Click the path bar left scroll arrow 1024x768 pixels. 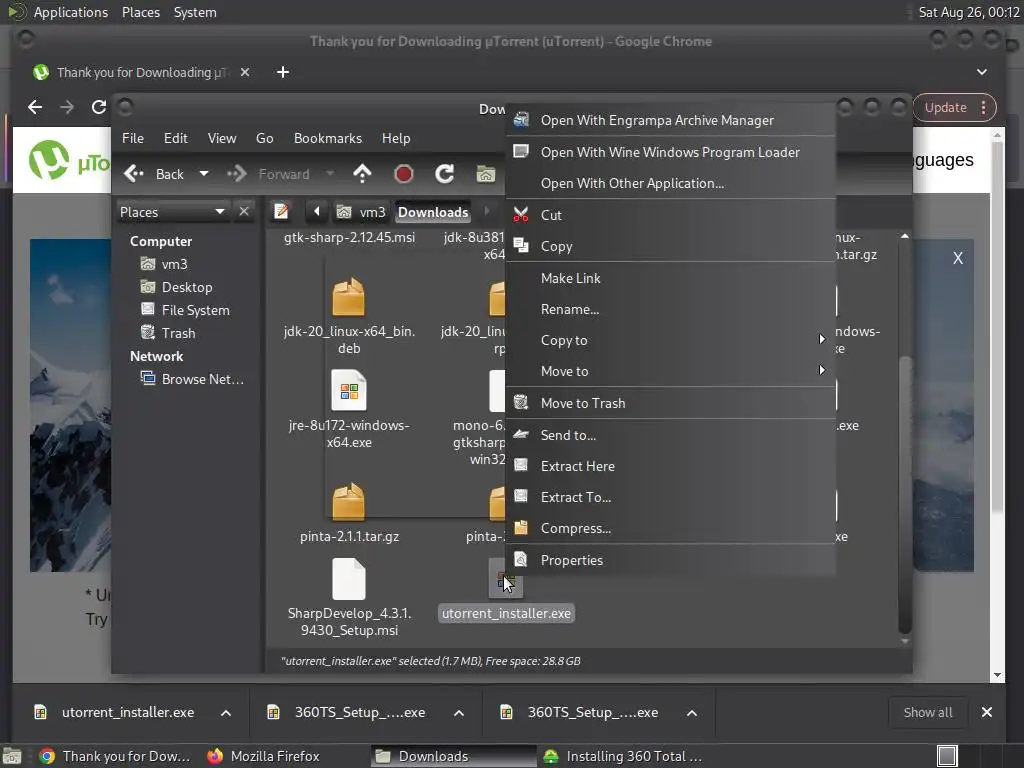tap(317, 212)
